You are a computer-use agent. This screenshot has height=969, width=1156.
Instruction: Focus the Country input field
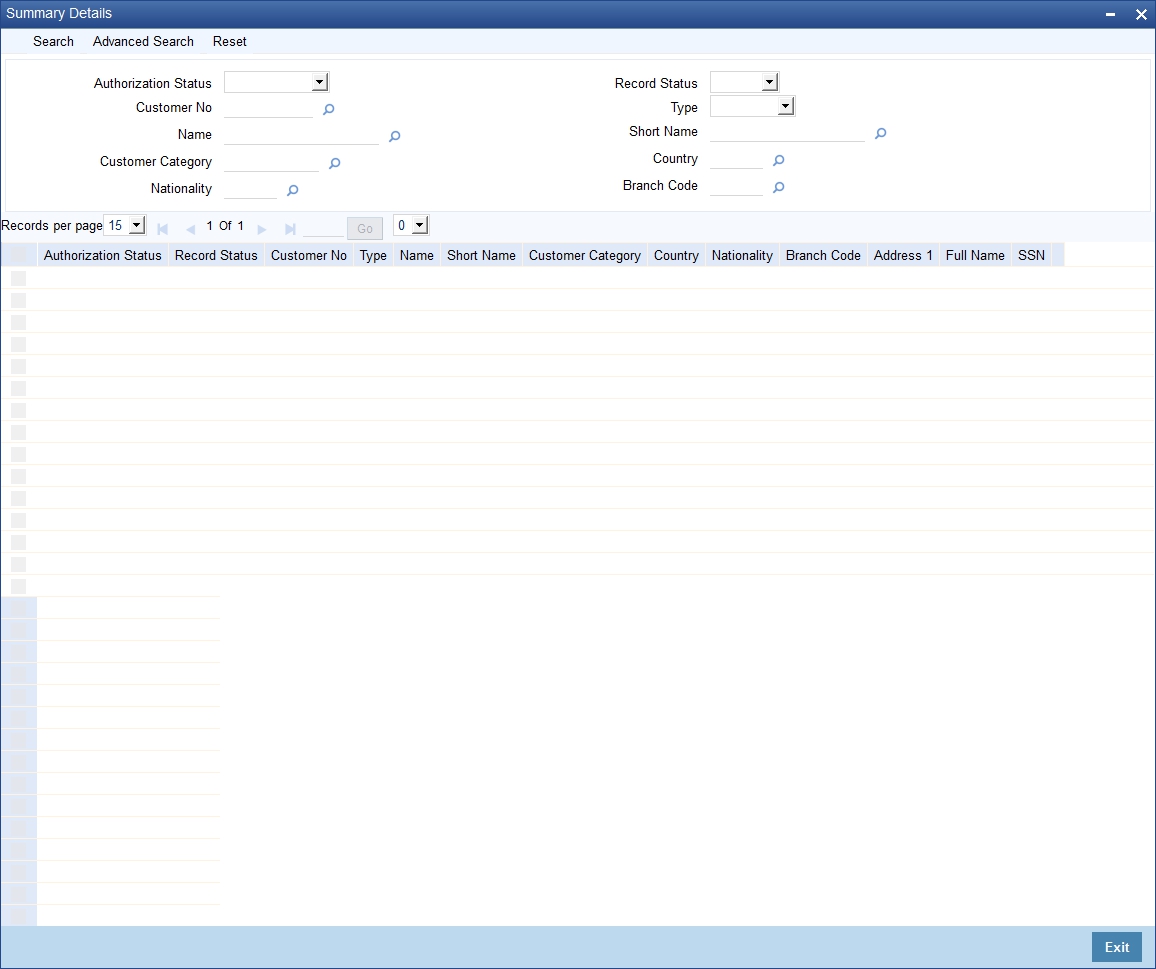[x=737, y=159]
